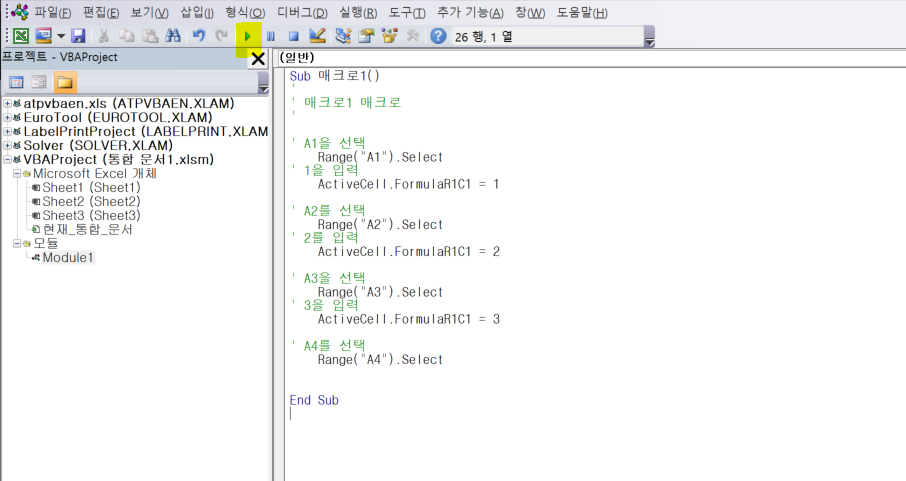Click the Insert UserForm icon
Image resolution: width=906 pixels, height=481 pixels.
44,36
